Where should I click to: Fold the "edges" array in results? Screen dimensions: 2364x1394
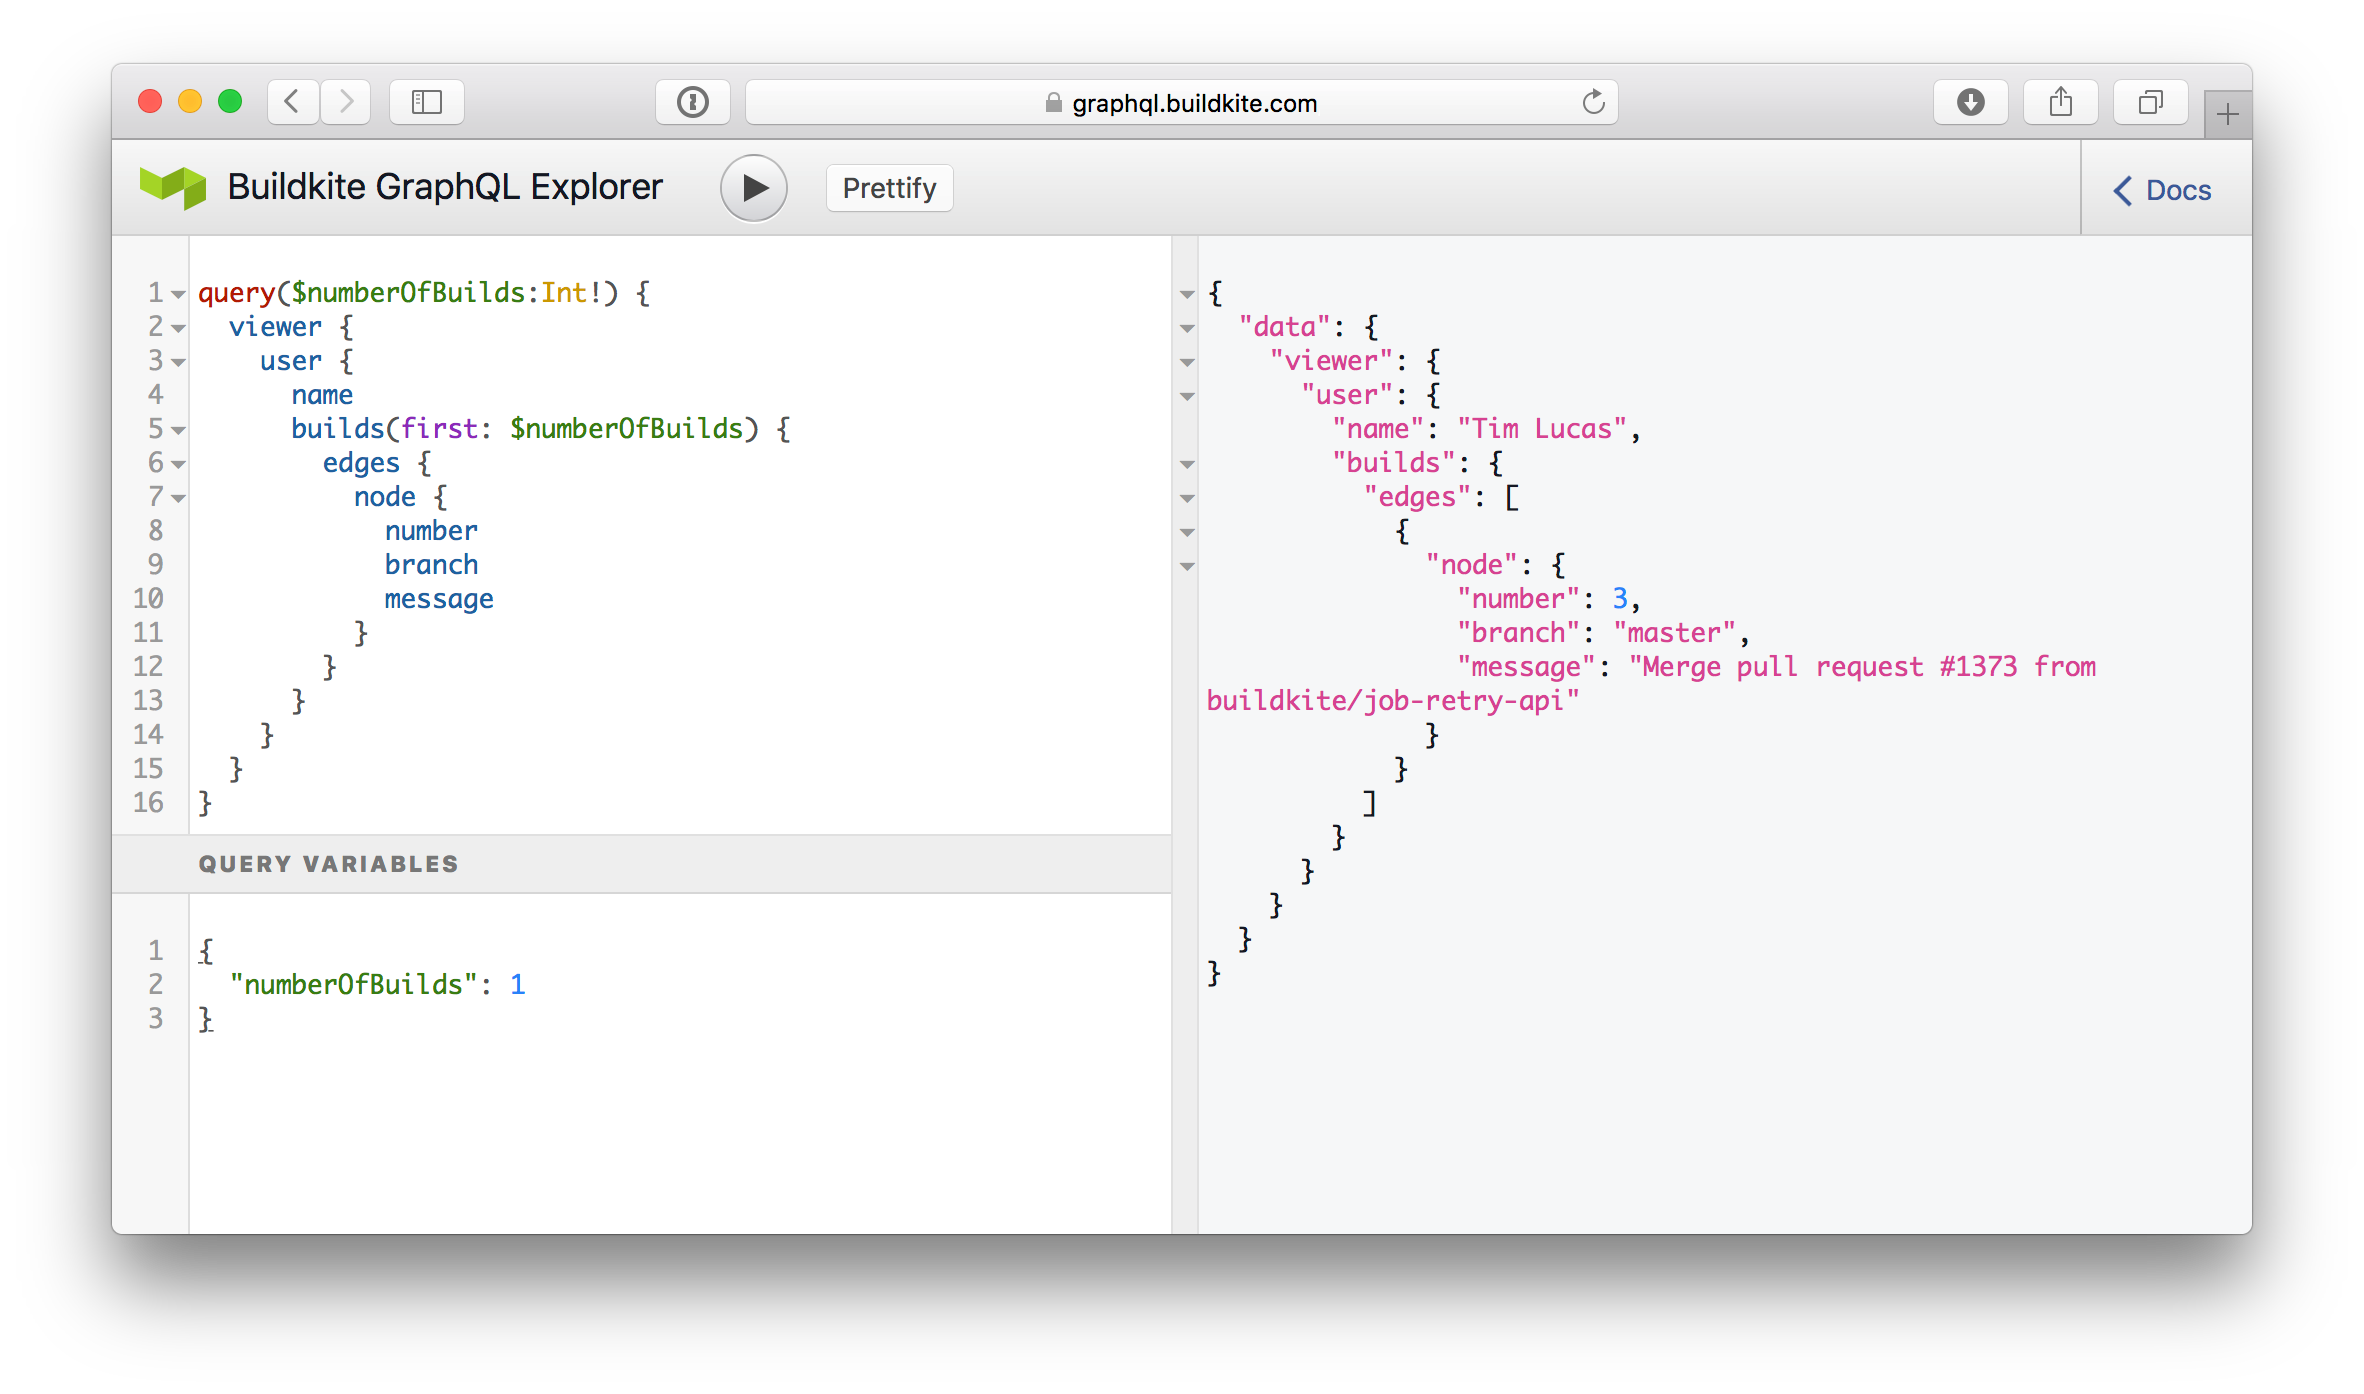[1187, 498]
